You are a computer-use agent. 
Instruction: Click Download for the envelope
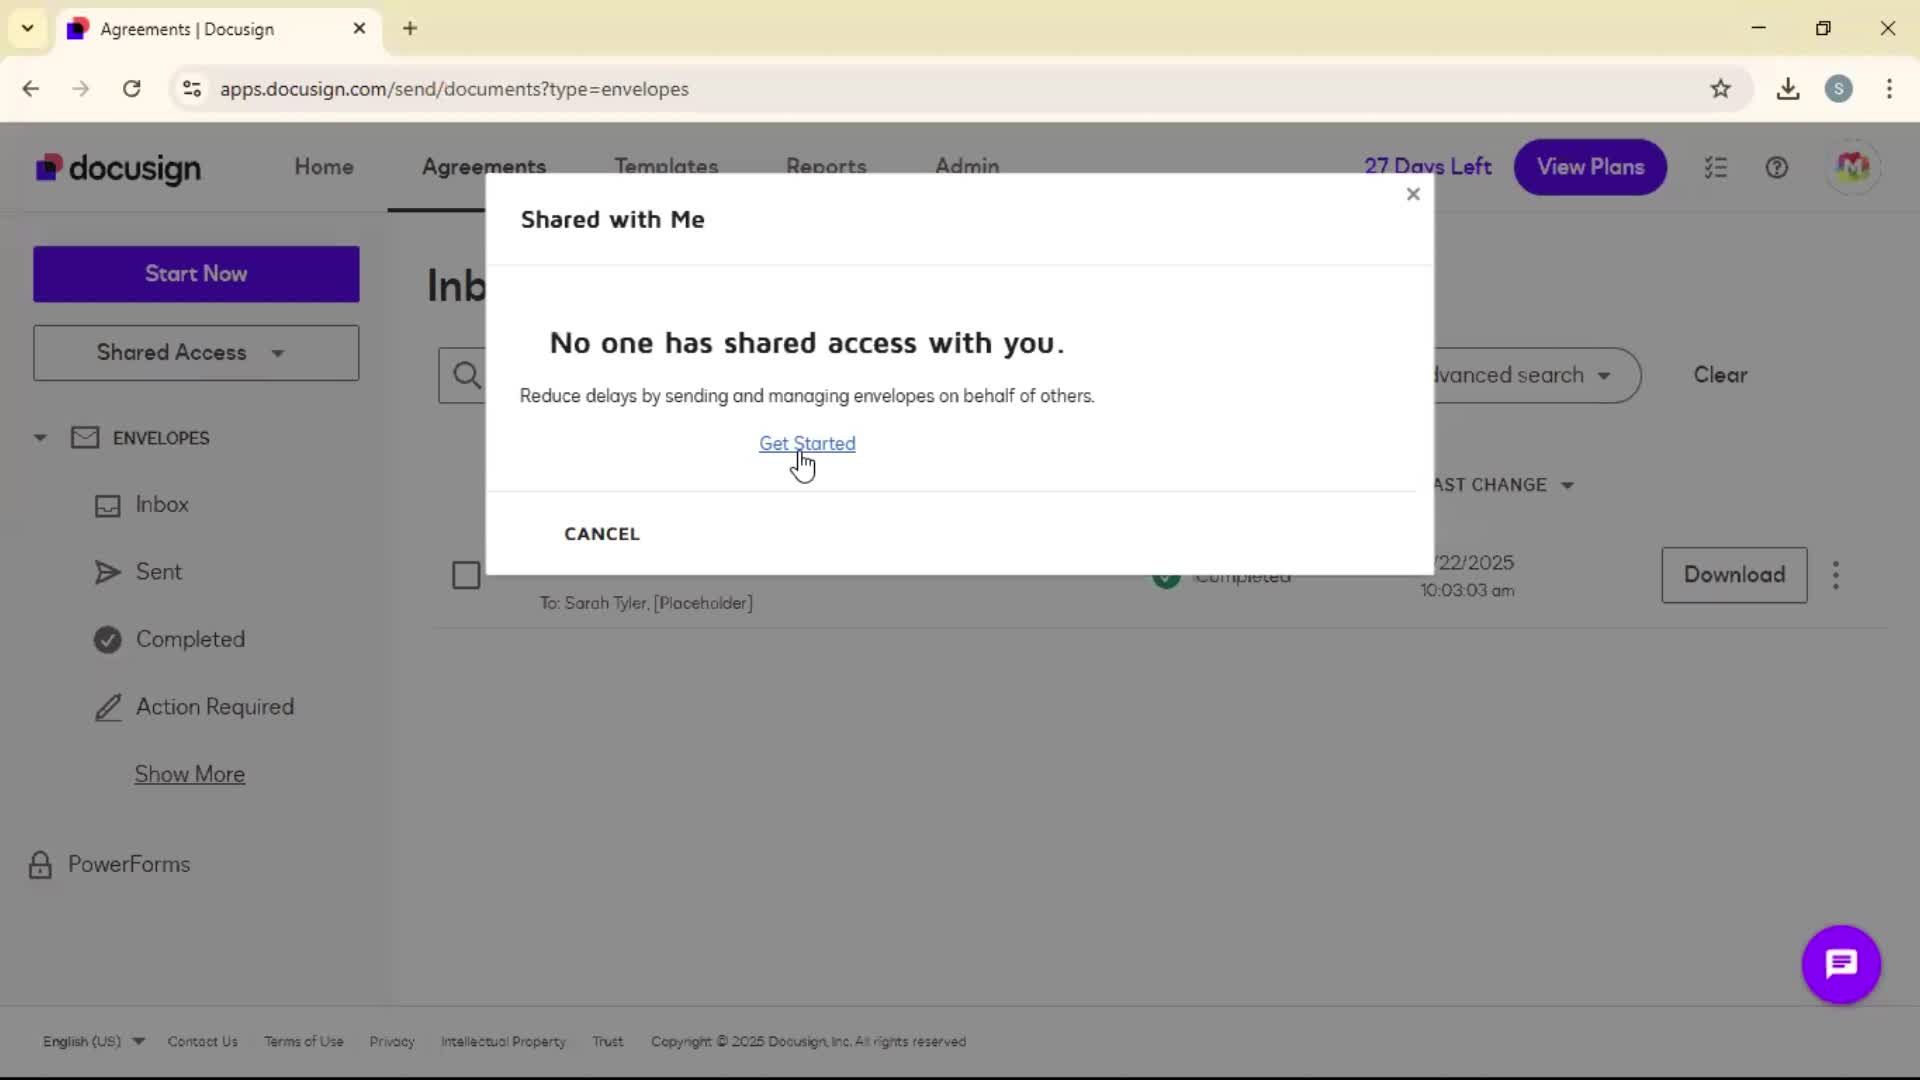coord(1734,575)
